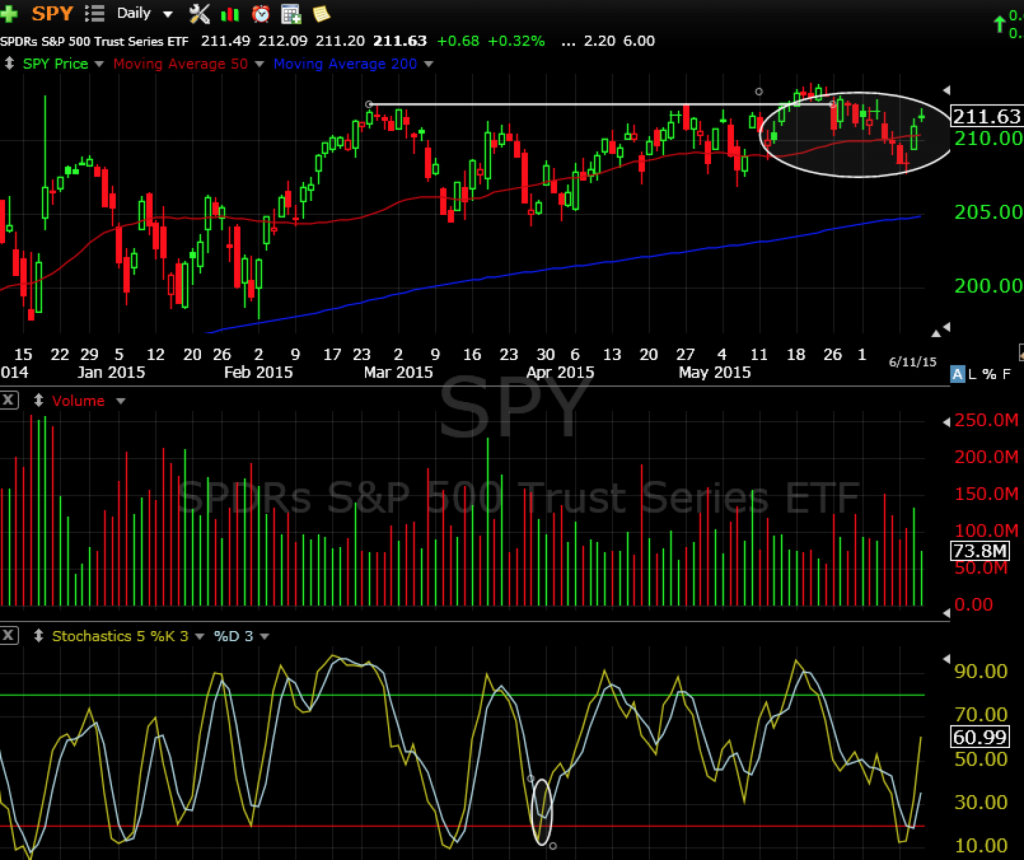Viewport: 1024px width, 860px height.
Task: Toggle the L logarithmic scale button
Action: [x=972, y=374]
